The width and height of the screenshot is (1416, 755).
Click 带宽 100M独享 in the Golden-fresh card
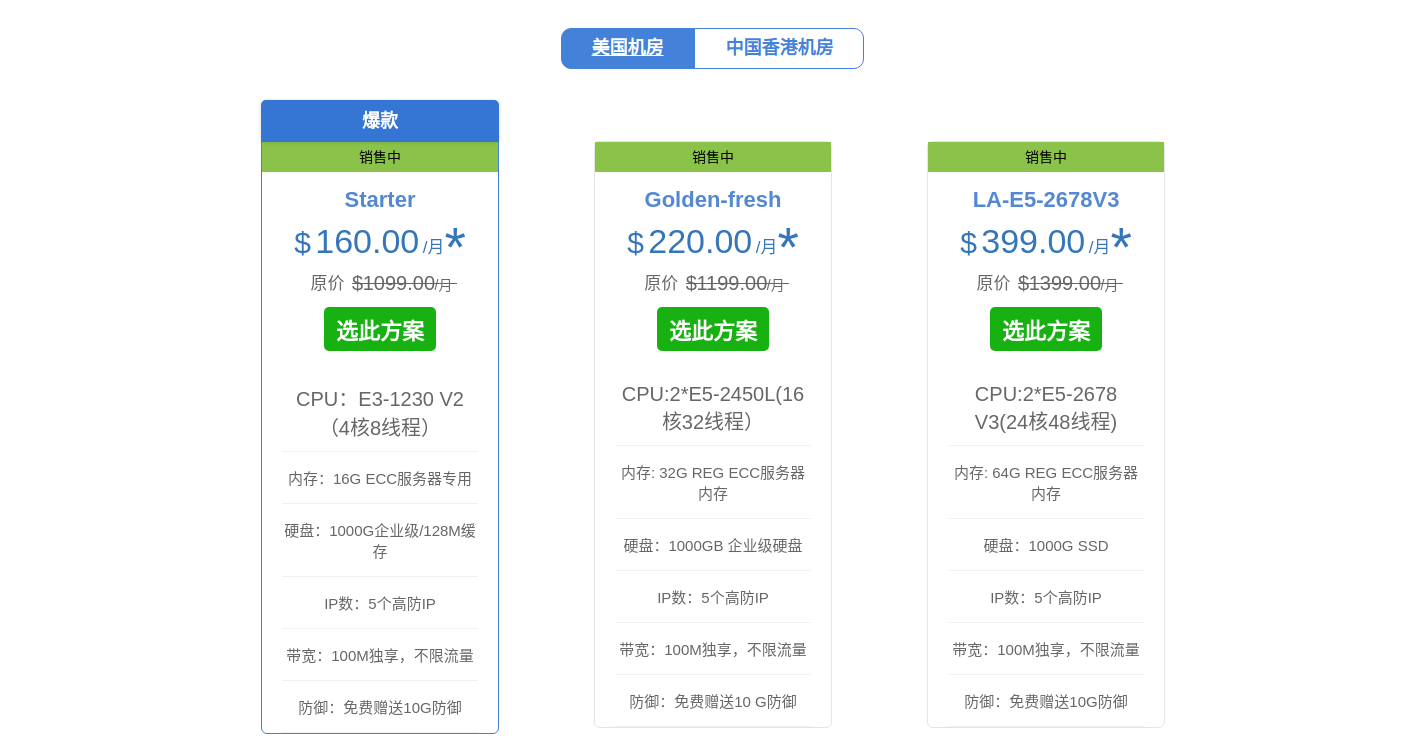coord(713,650)
